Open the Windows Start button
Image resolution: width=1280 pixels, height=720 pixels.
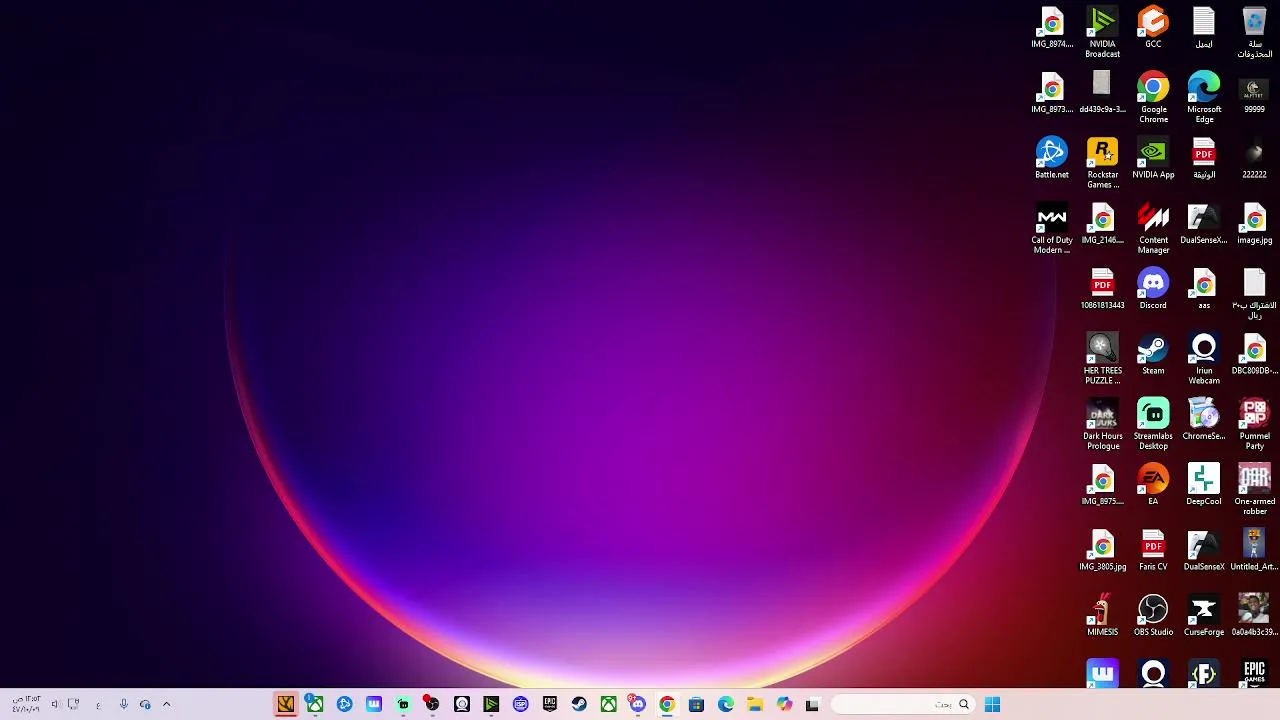pos(992,704)
